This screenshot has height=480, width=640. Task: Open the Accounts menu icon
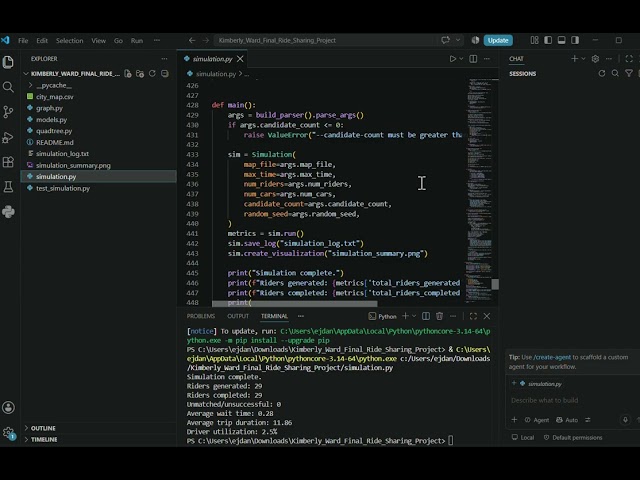[8, 407]
